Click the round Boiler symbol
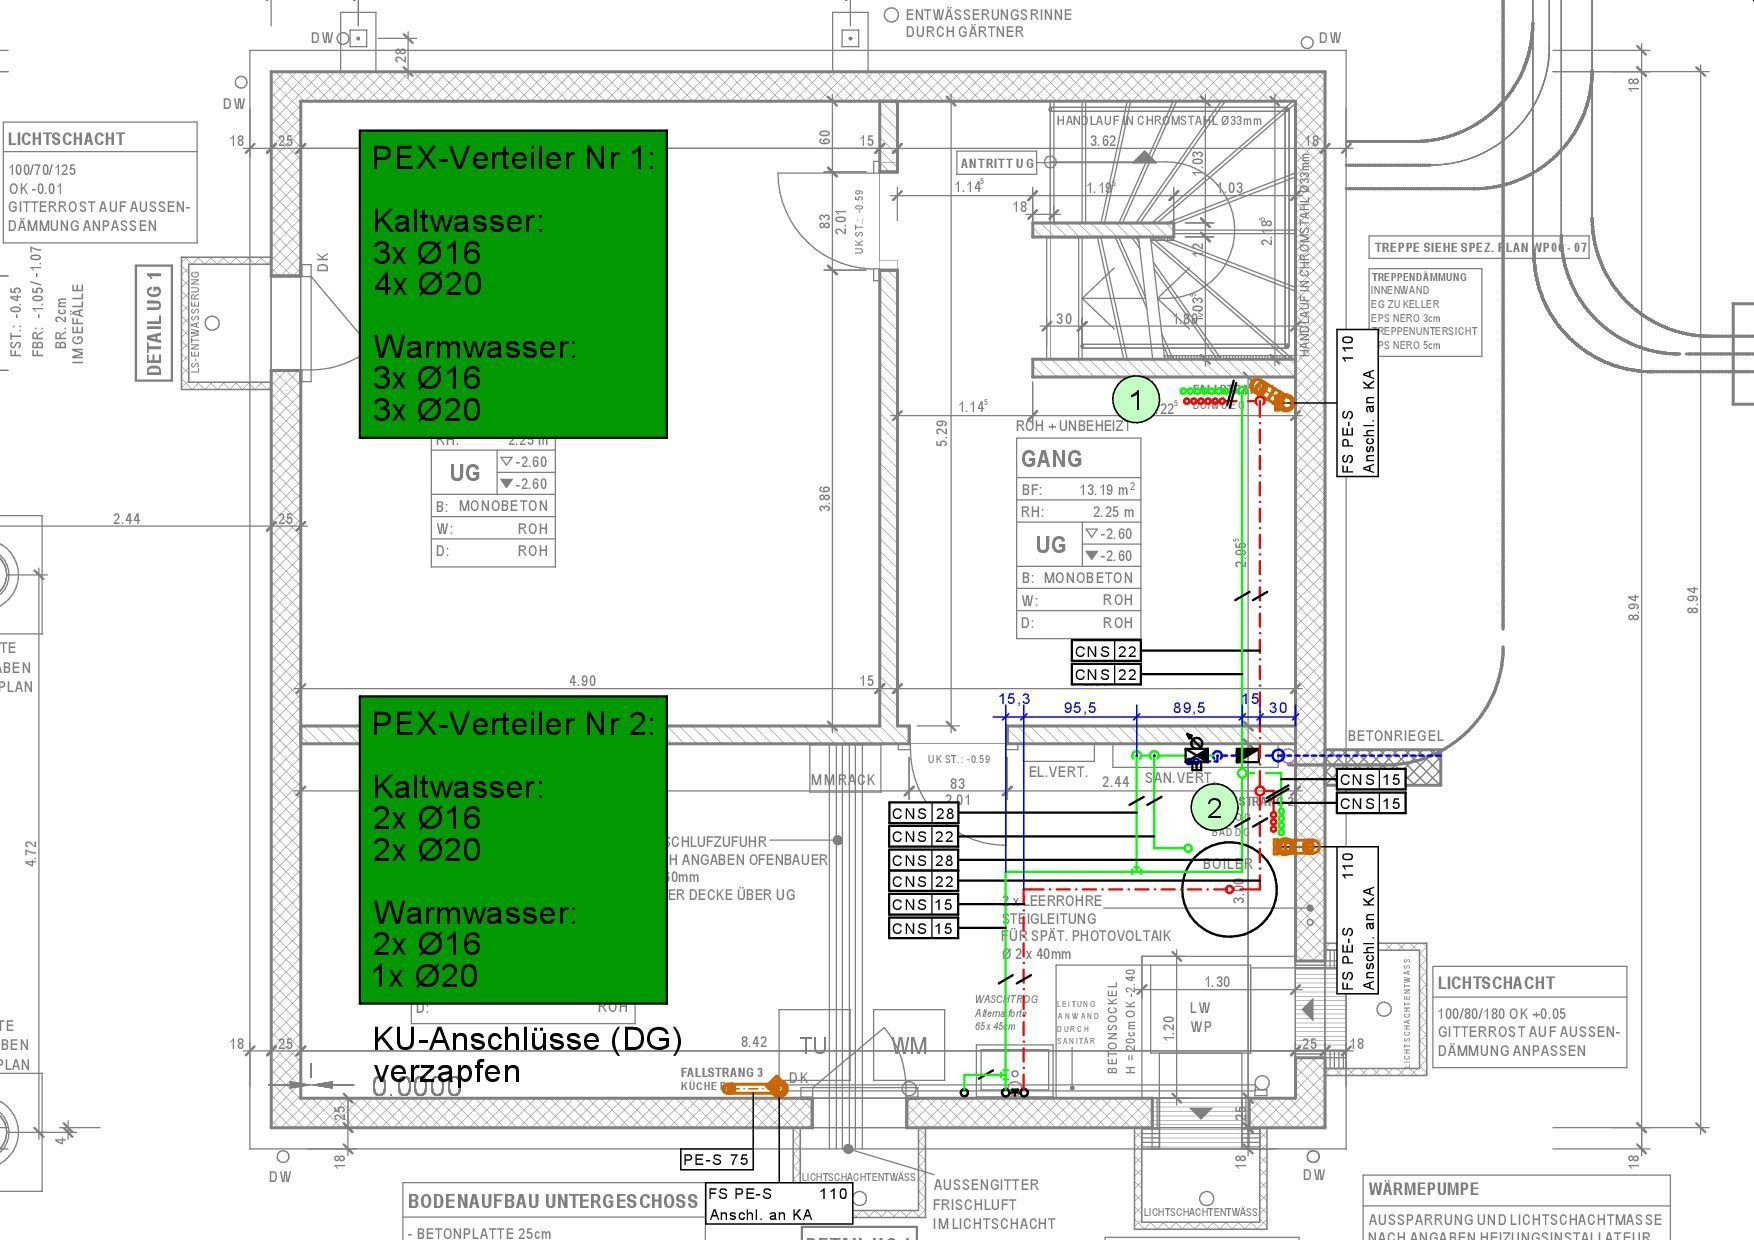Screen dimensions: 1754x1240 [1229, 888]
